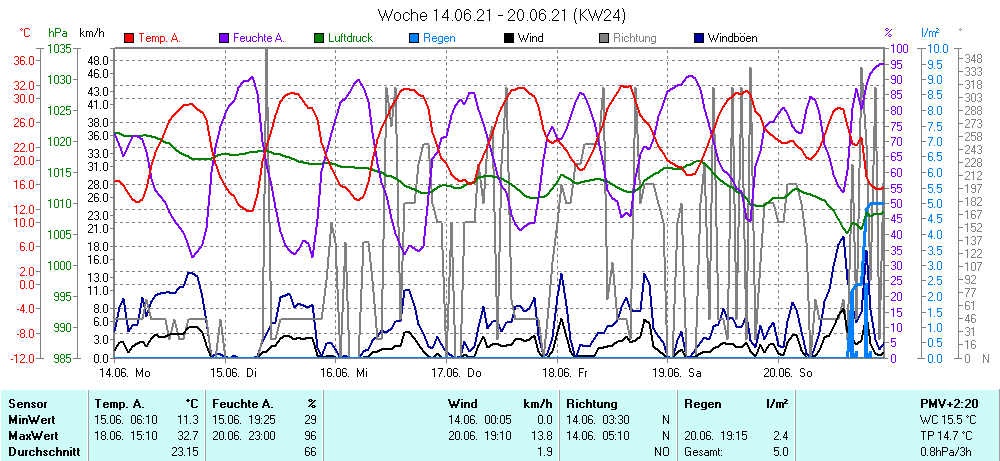
Task: Click the MaxWert row label
Action: [x=34, y=436]
